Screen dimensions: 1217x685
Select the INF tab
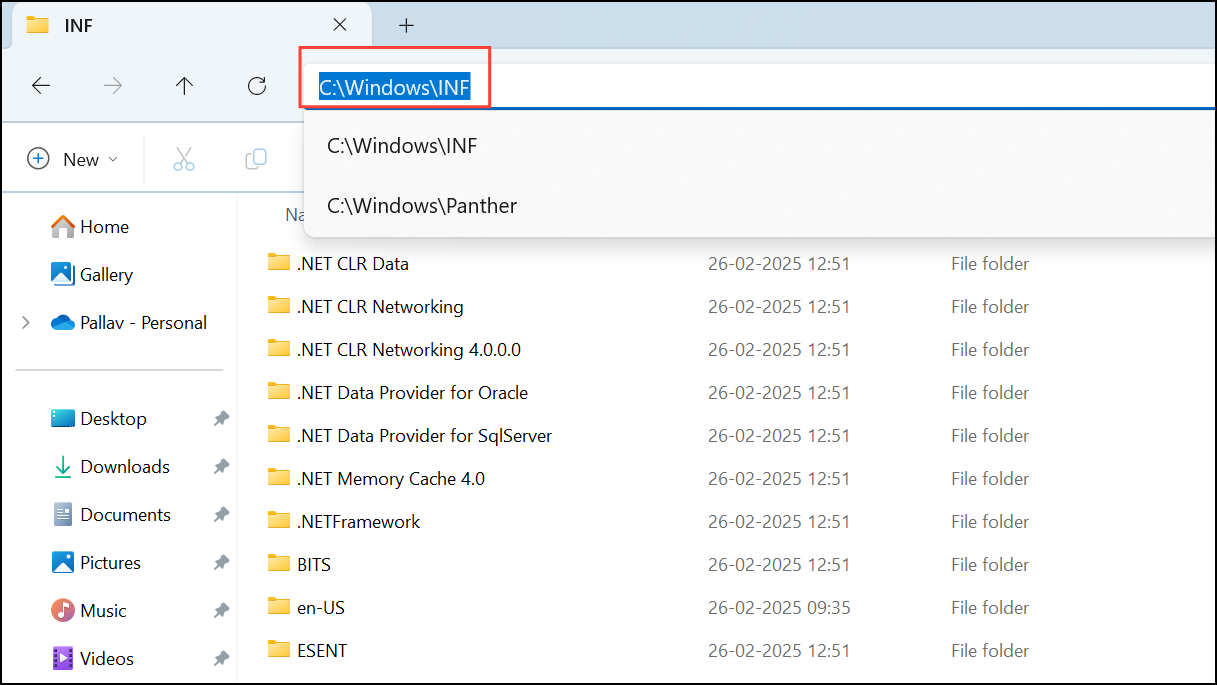tap(190, 25)
